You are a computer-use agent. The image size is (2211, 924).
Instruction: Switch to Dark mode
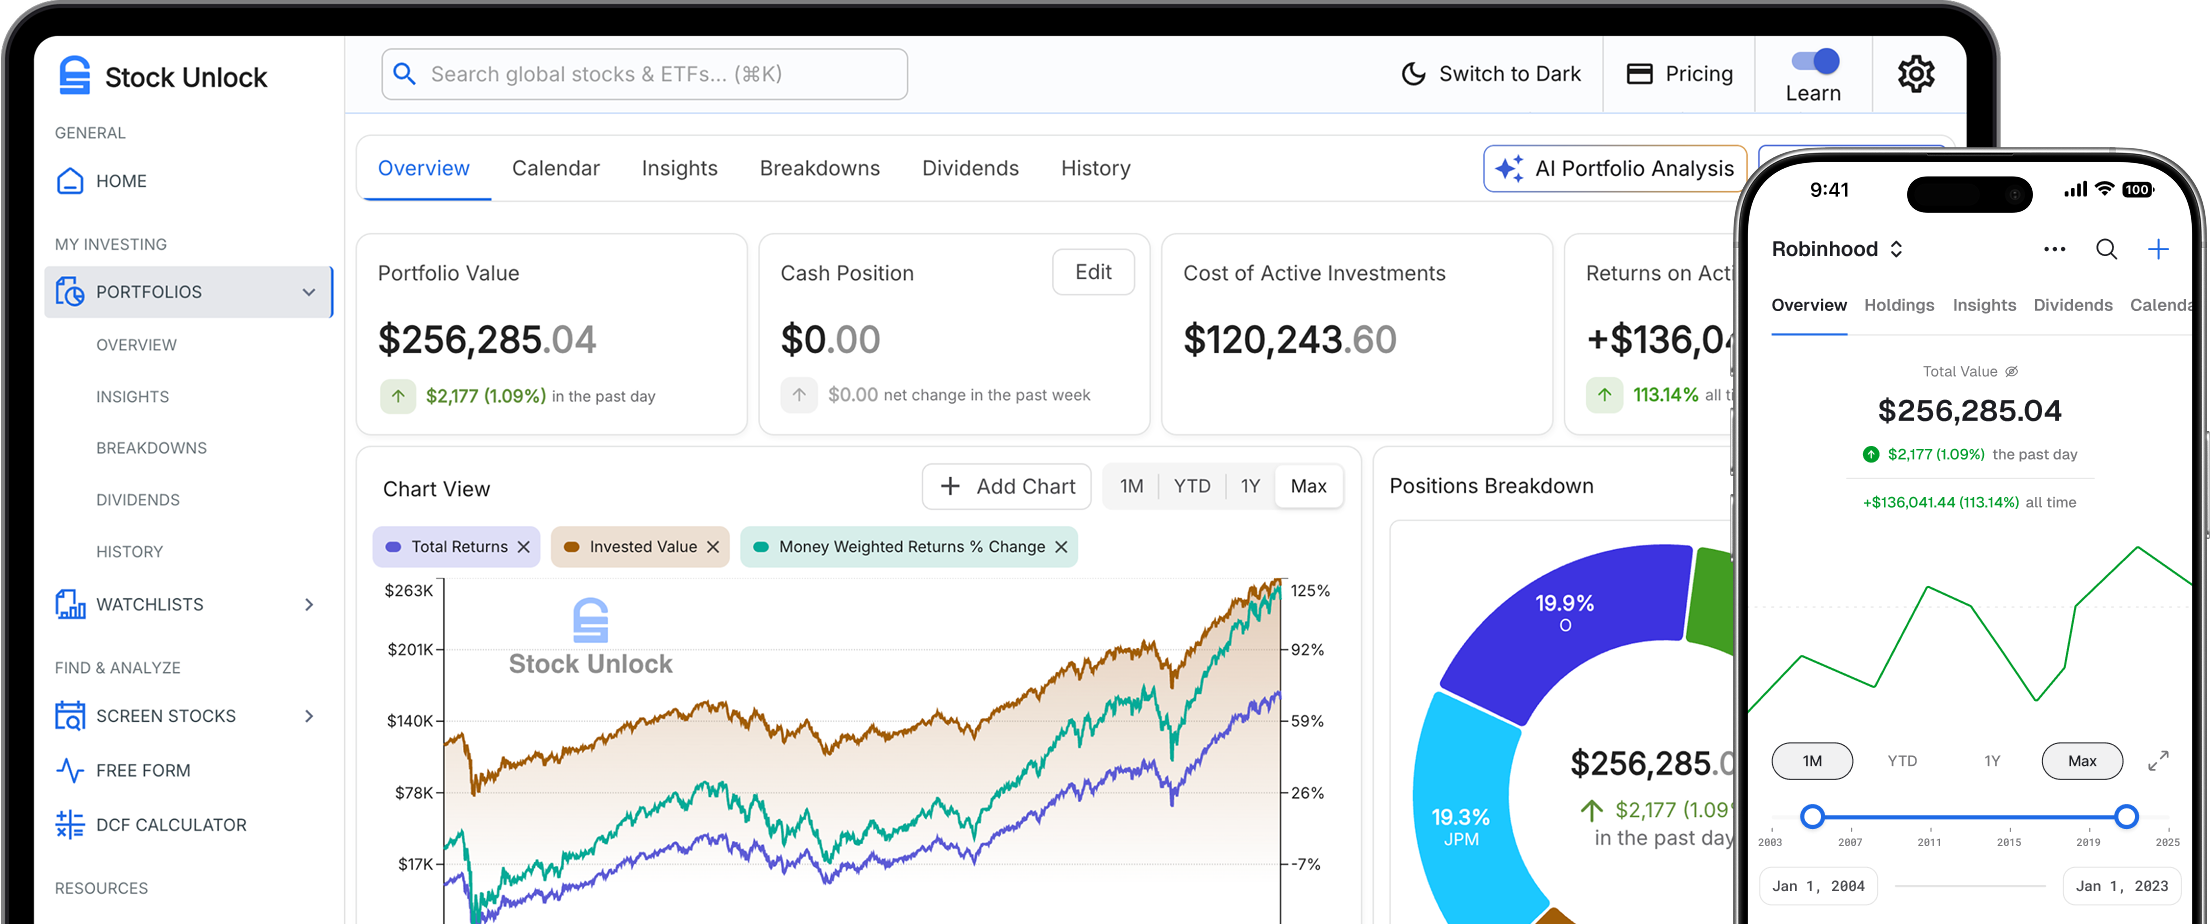pyautogui.click(x=1491, y=75)
